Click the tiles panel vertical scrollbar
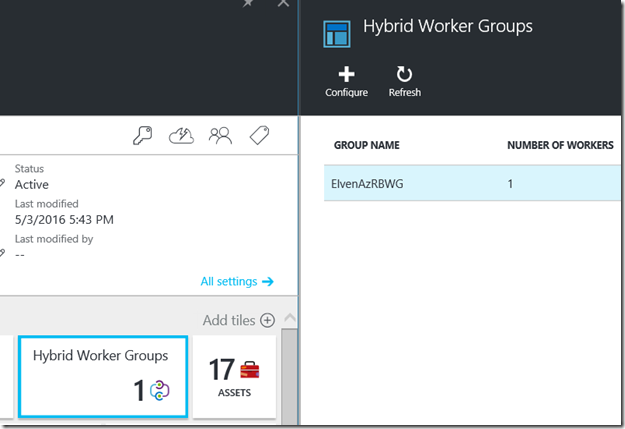Screen dimensions: 625x429 pos(290,375)
